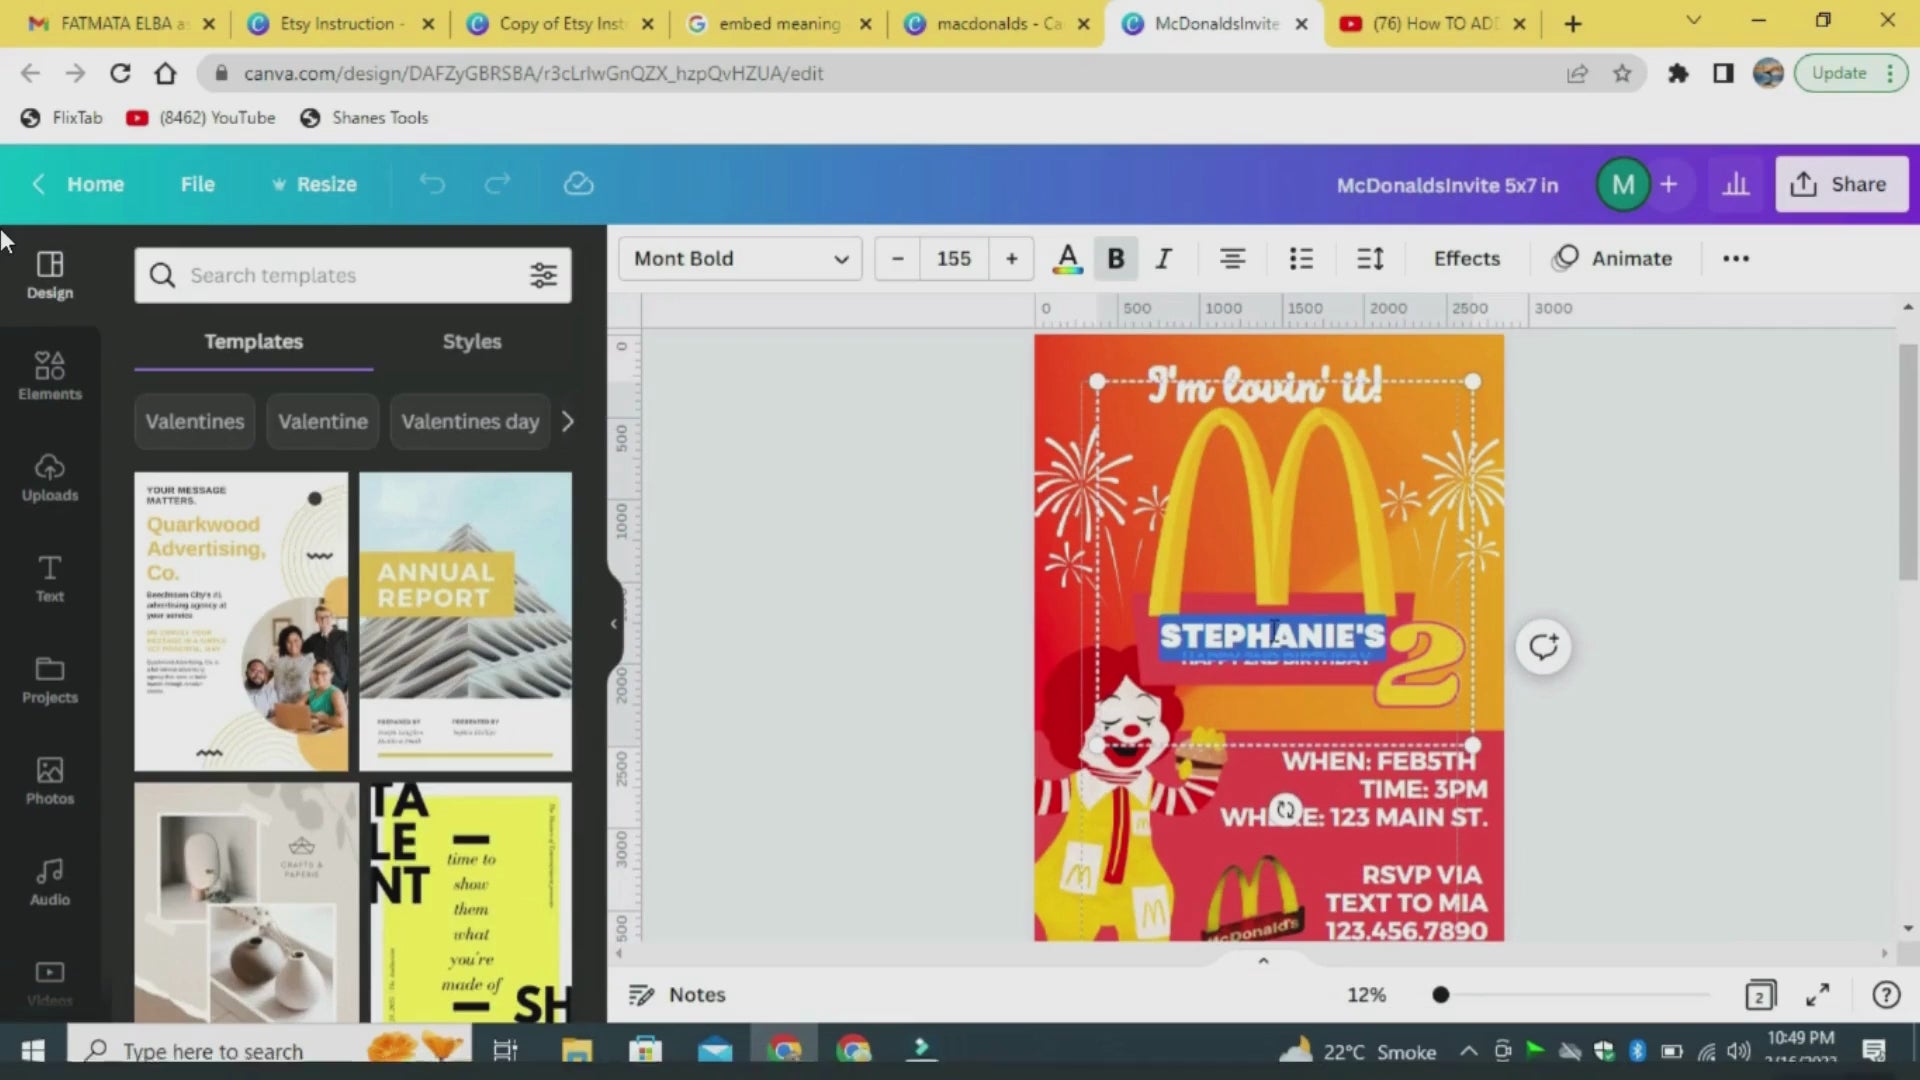The image size is (1920, 1080).
Task: Apply bulleted list formatting
Action: click(x=1301, y=259)
